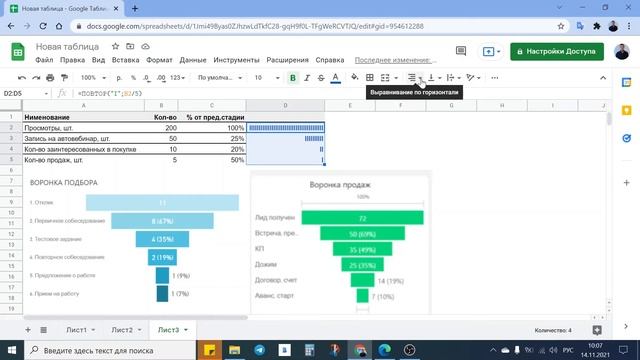This screenshot has height=360, width=640.
Task: Star the document
Action: [116, 47]
